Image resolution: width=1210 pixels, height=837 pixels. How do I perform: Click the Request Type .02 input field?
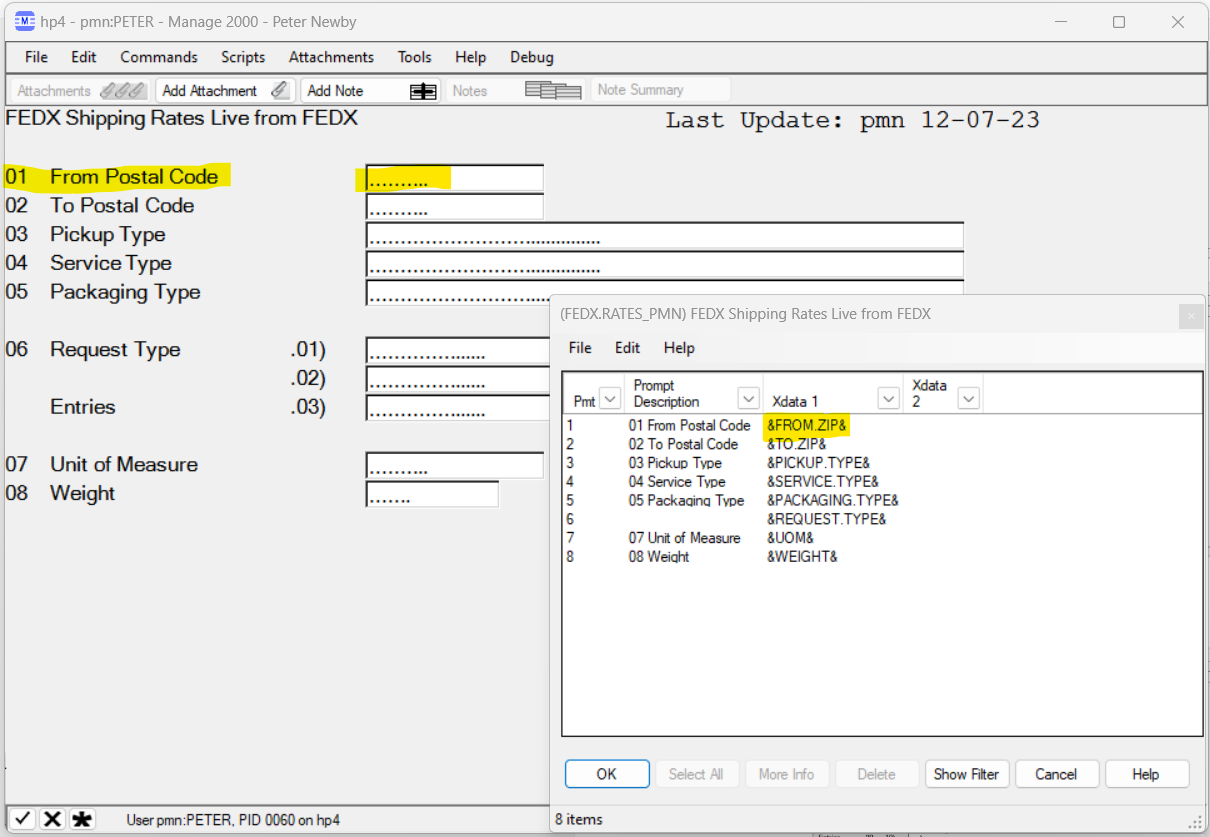pos(457,380)
